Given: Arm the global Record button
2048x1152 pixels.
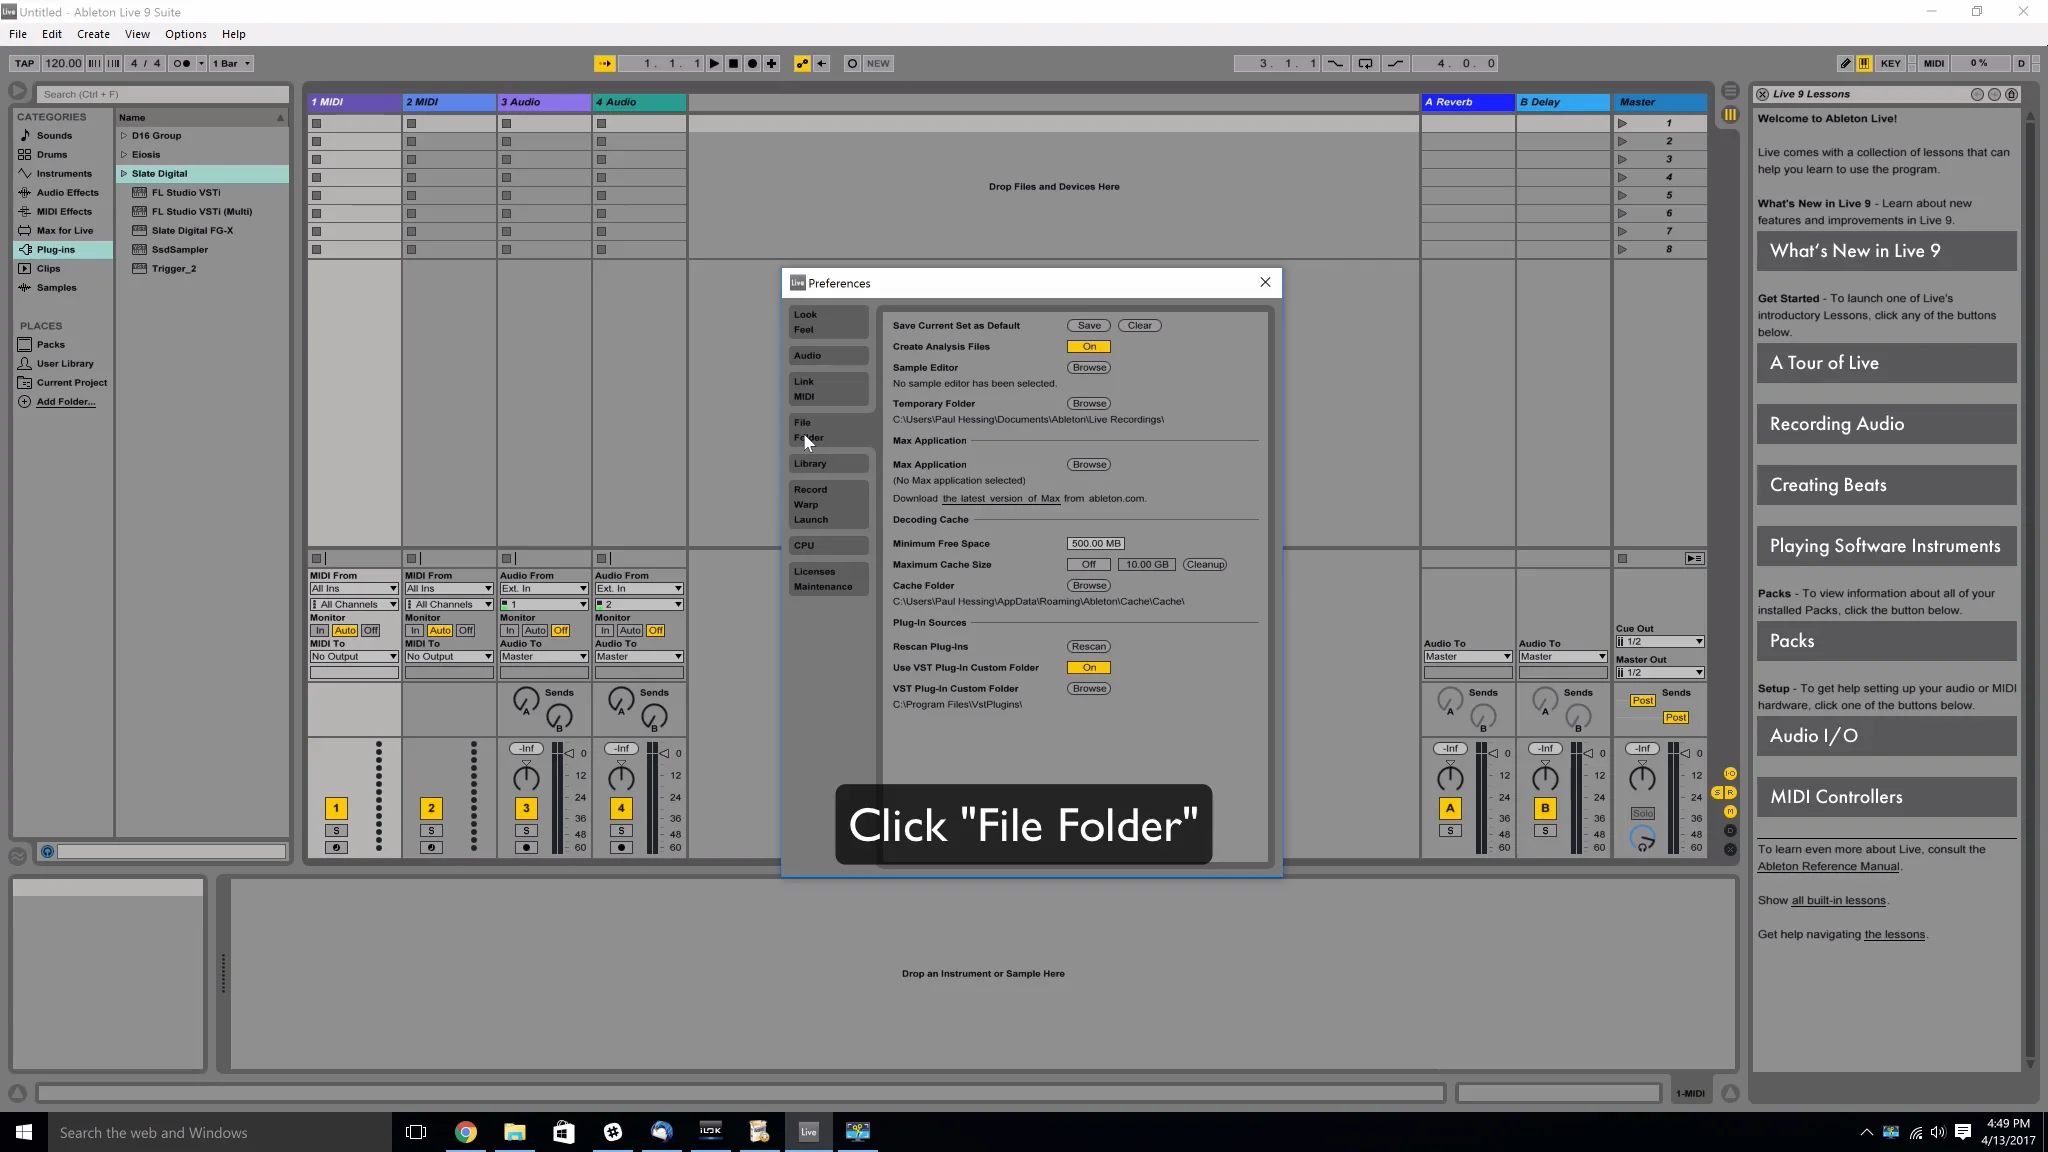Looking at the screenshot, I should [x=752, y=63].
